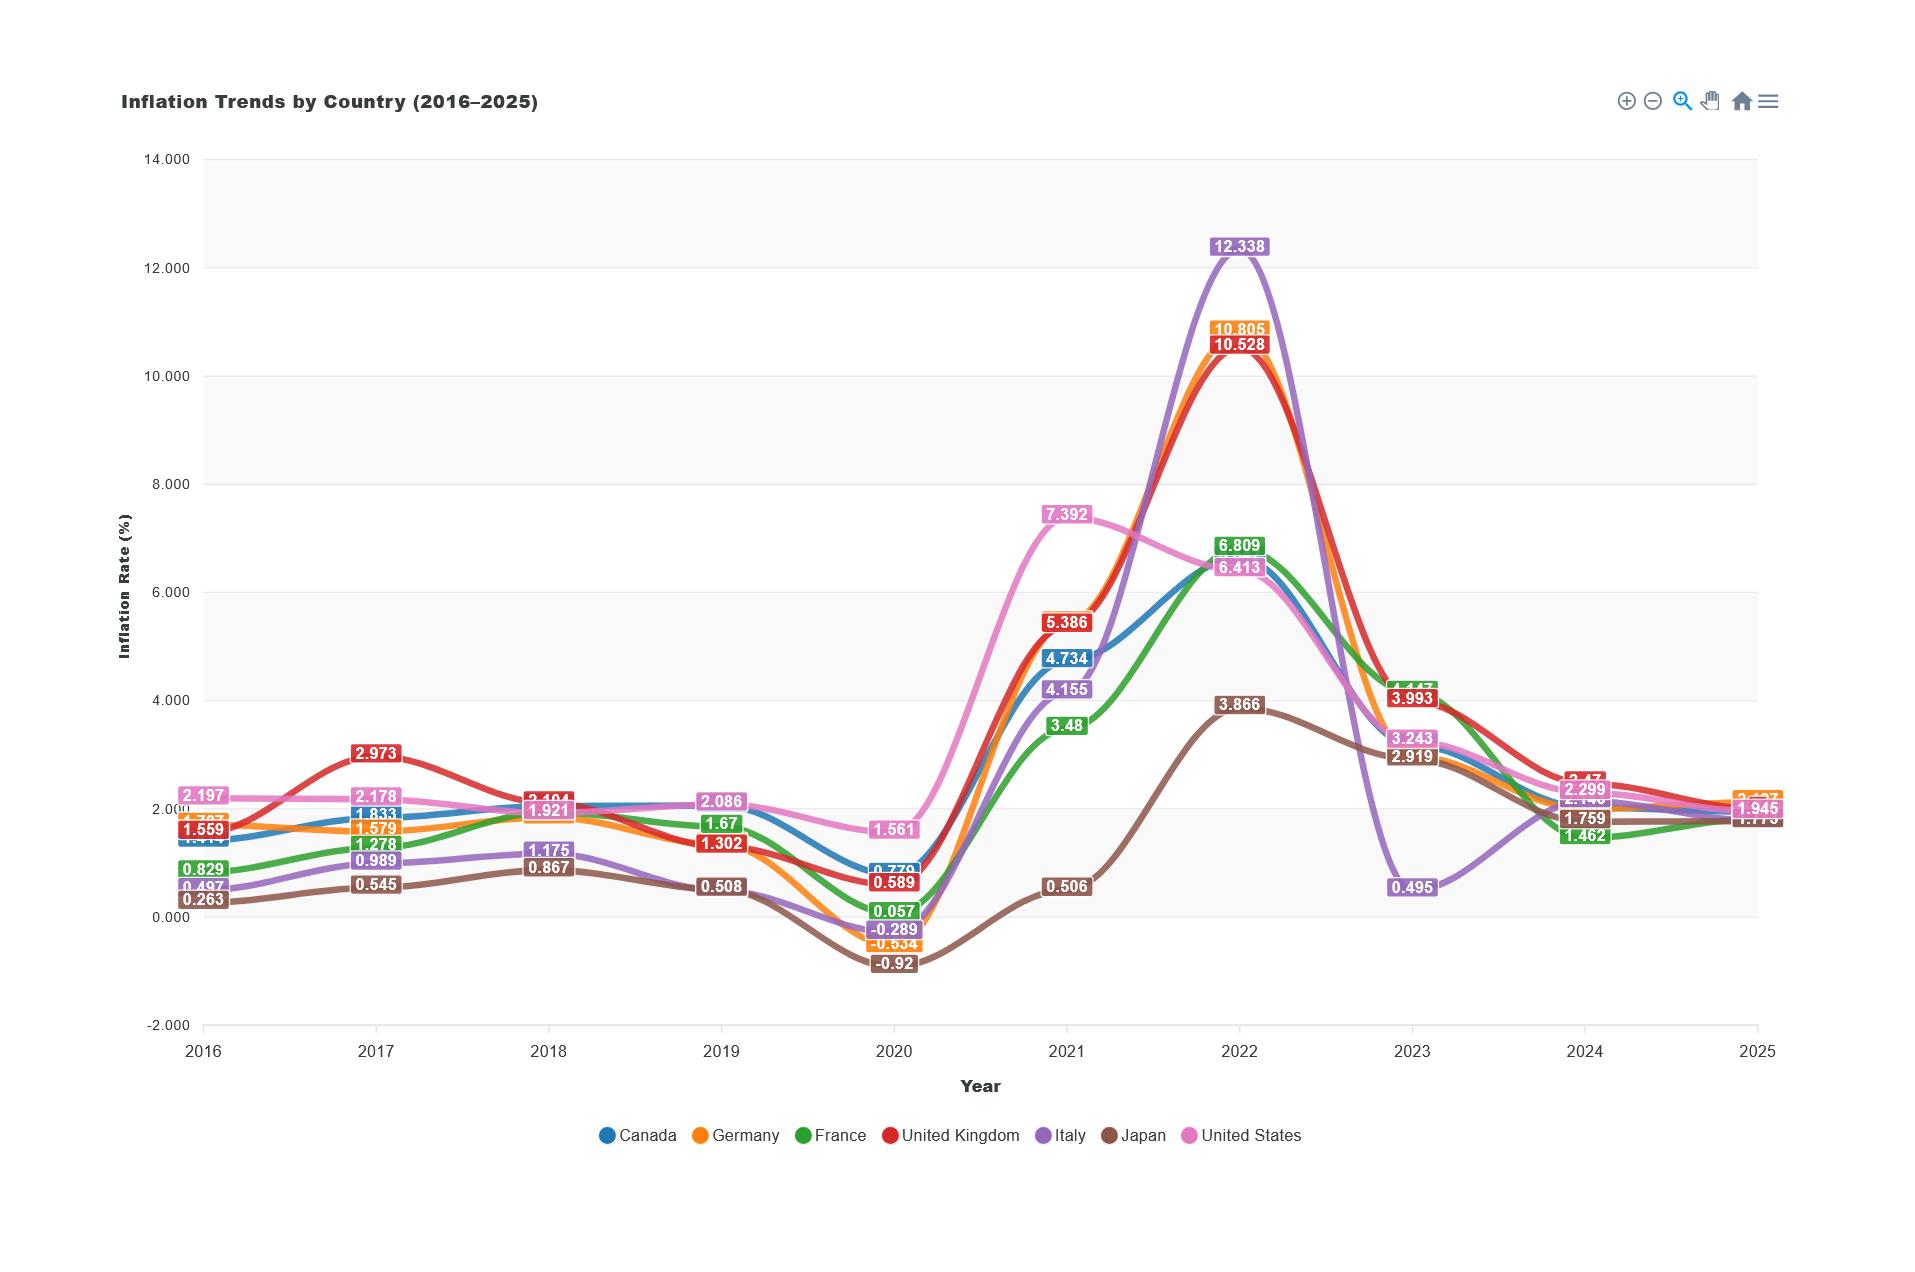Click the Zoom Out minus icon
1915x1272 pixels.
coord(1653,101)
